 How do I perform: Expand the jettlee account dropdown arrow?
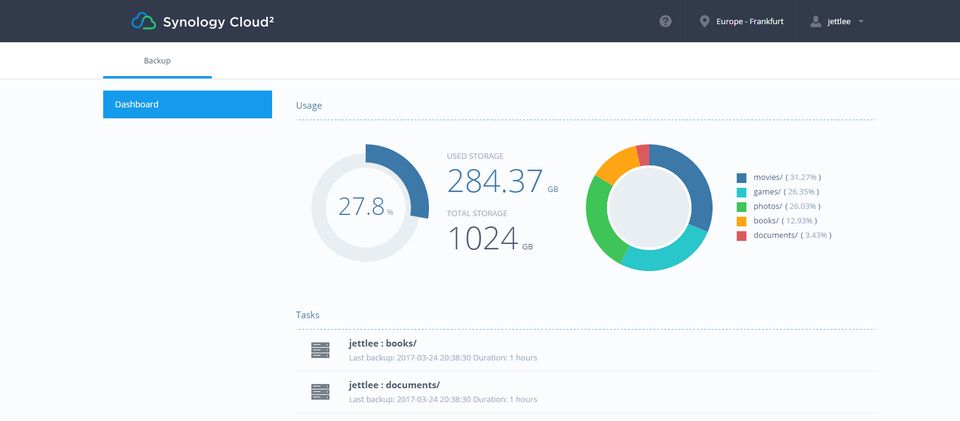(x=861, y=21)
